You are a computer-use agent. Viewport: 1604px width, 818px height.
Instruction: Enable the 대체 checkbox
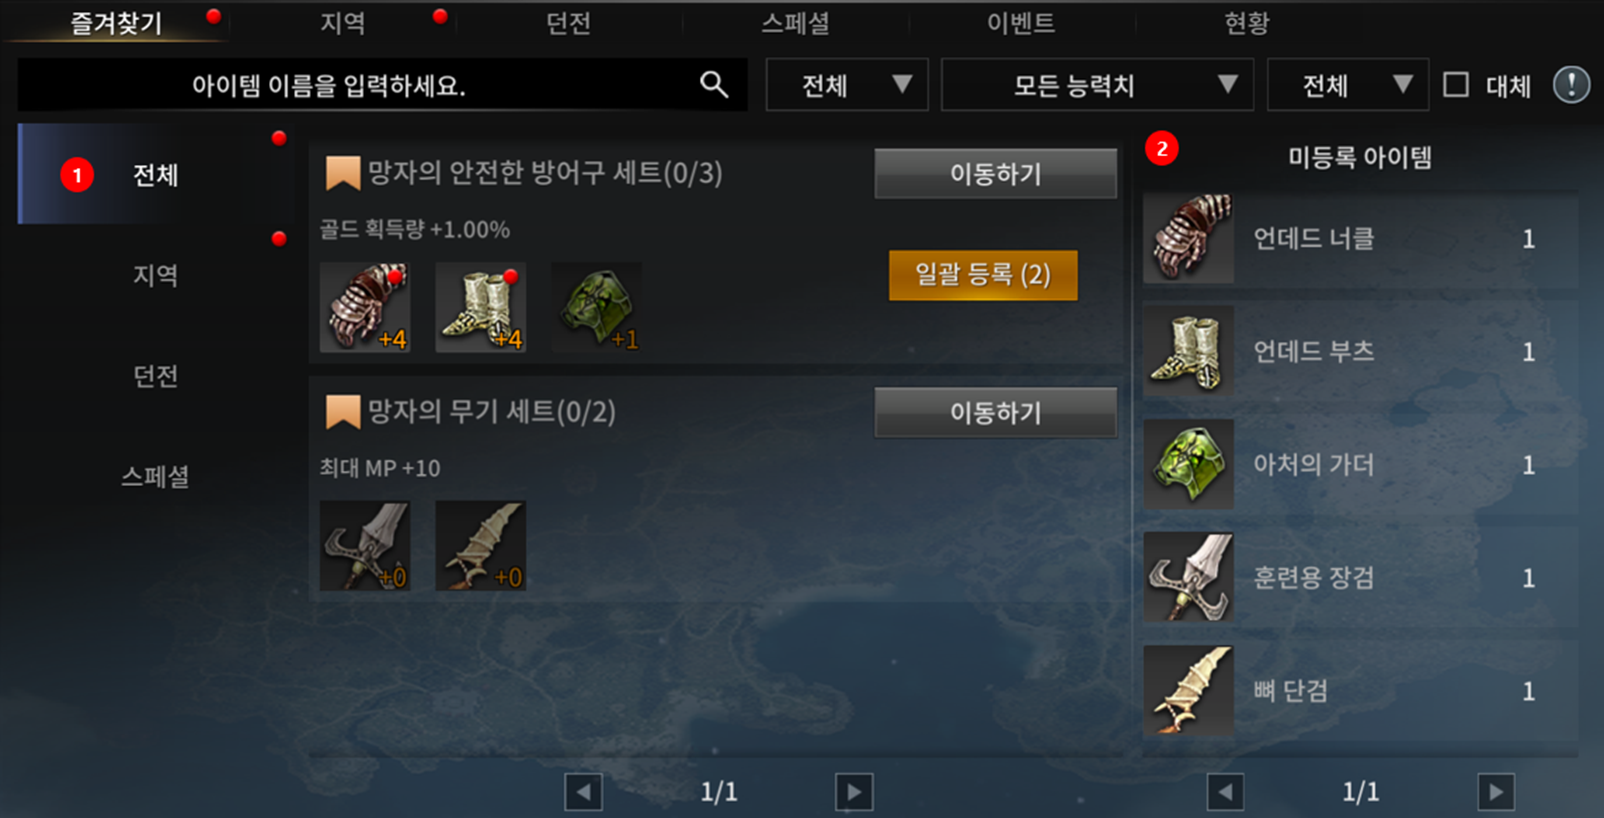1456,85
